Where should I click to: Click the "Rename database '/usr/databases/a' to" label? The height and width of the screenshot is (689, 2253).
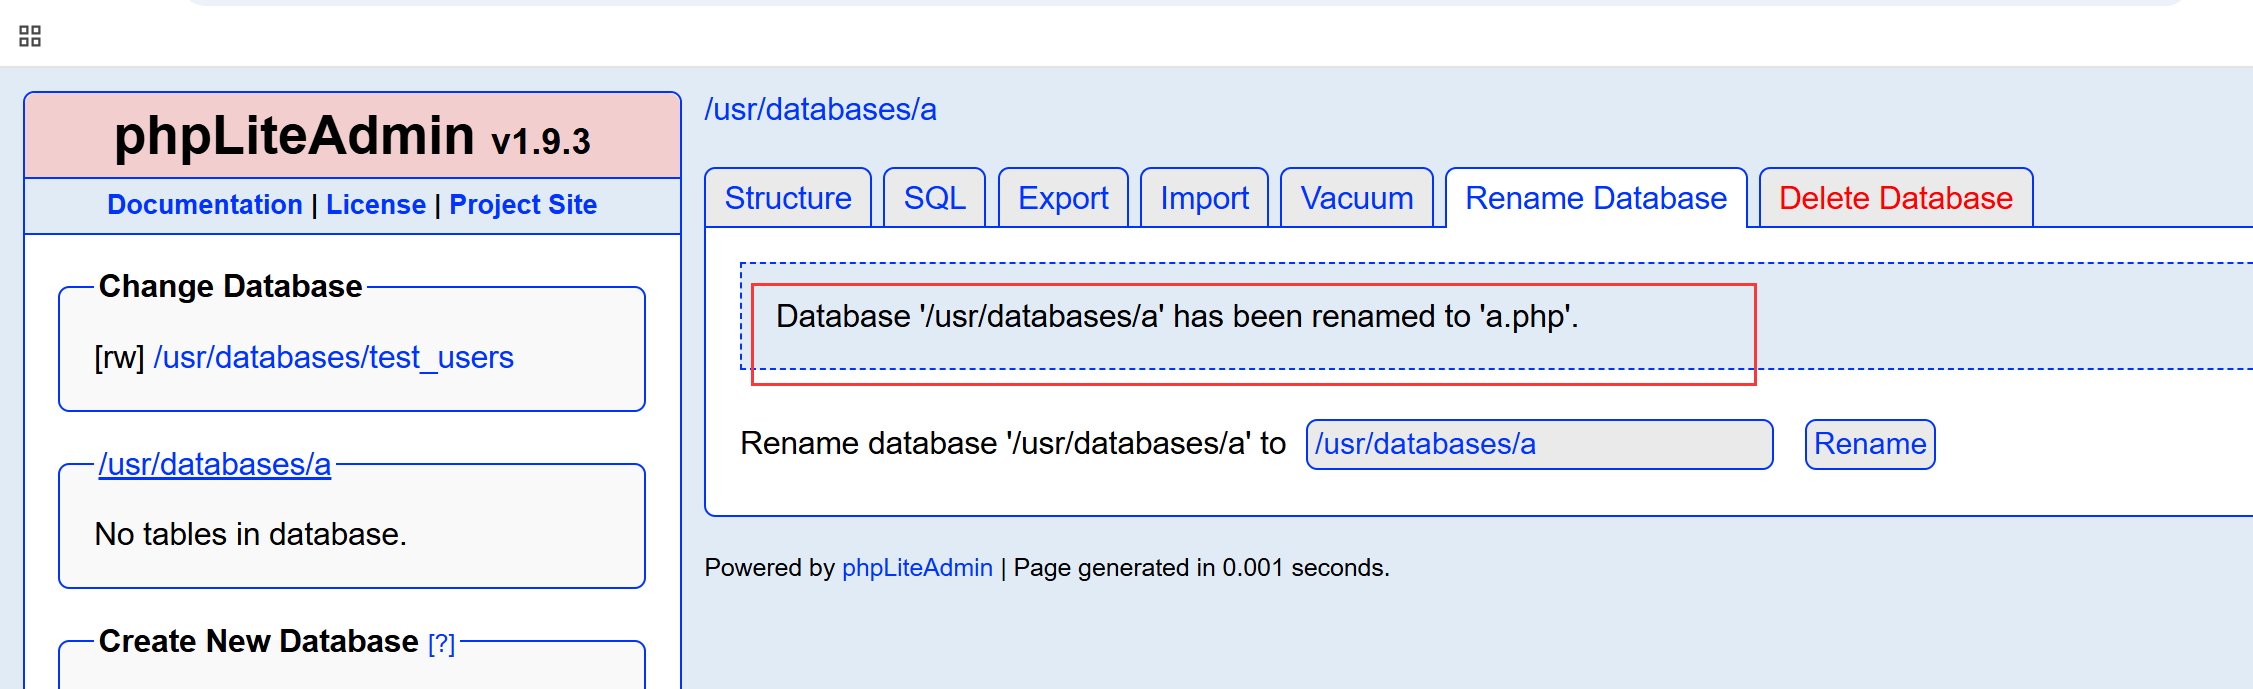pos(1013,444)
